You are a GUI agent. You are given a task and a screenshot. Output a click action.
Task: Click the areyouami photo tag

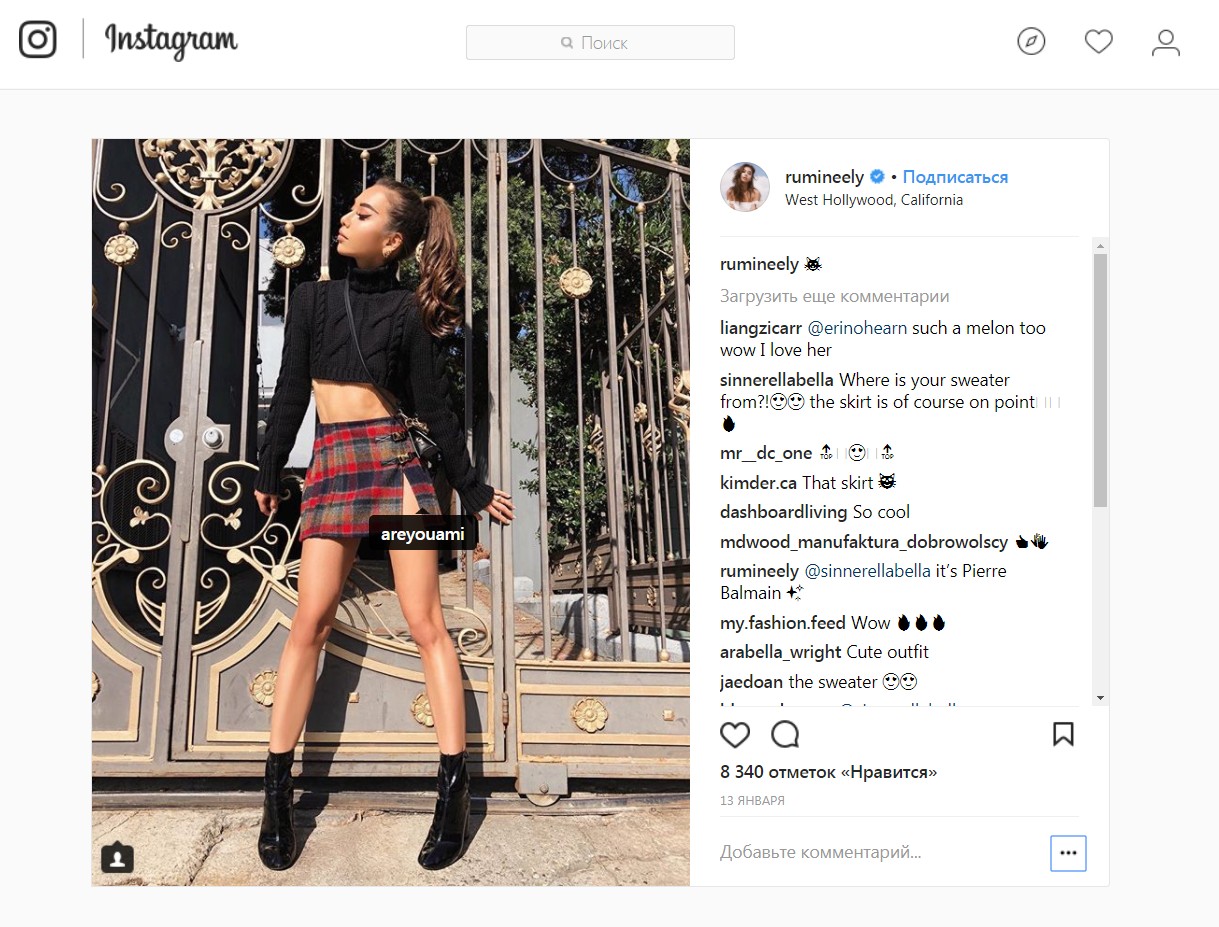[x=423, y=534]
